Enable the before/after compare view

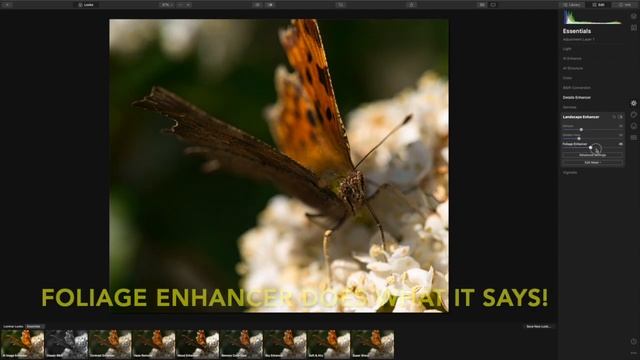(x=270, y=5)
